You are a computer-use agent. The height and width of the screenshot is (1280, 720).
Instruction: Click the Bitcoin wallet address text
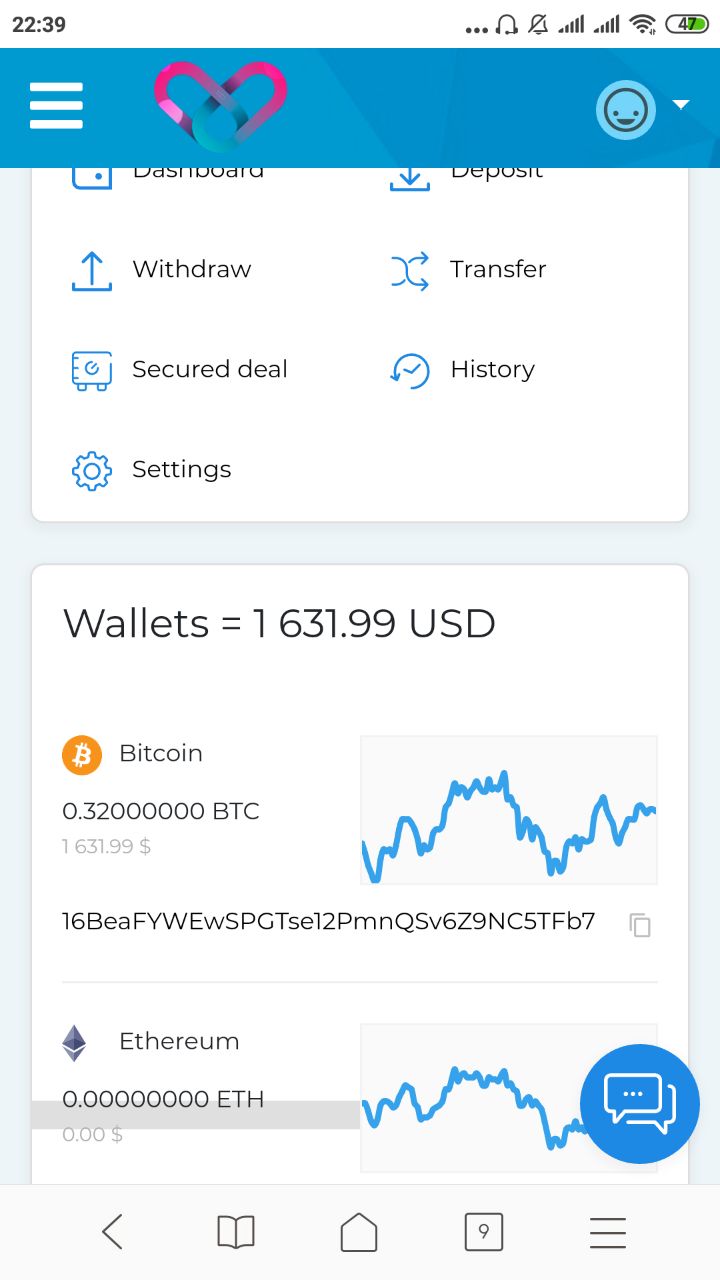(328, 921)
